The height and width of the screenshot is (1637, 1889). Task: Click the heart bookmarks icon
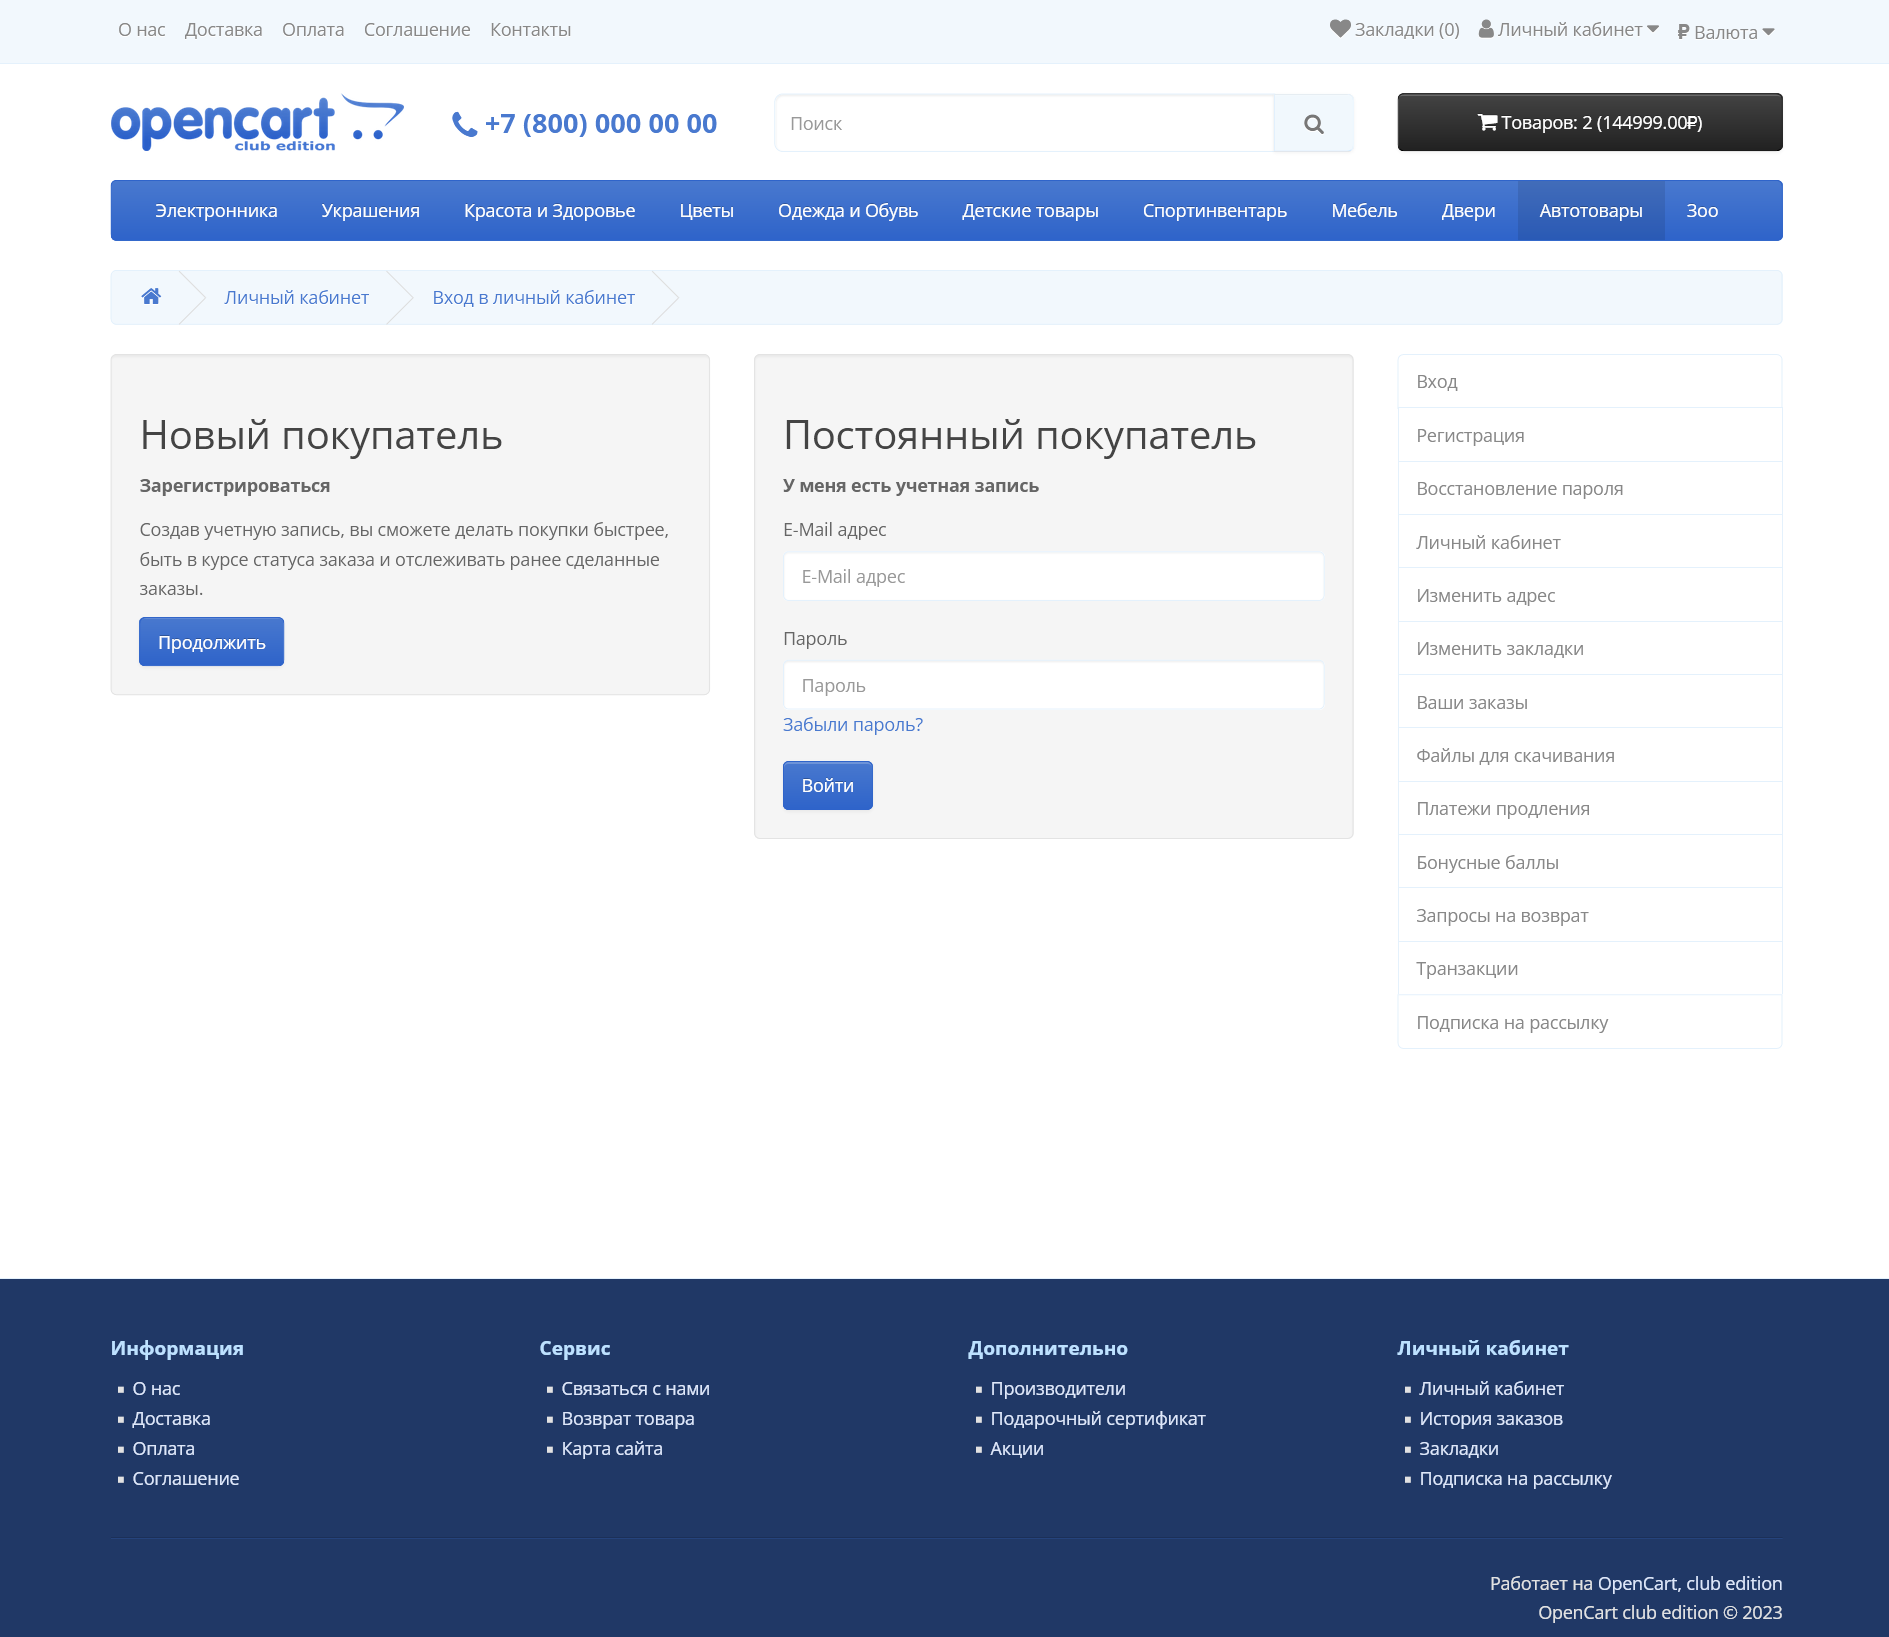1339,29
